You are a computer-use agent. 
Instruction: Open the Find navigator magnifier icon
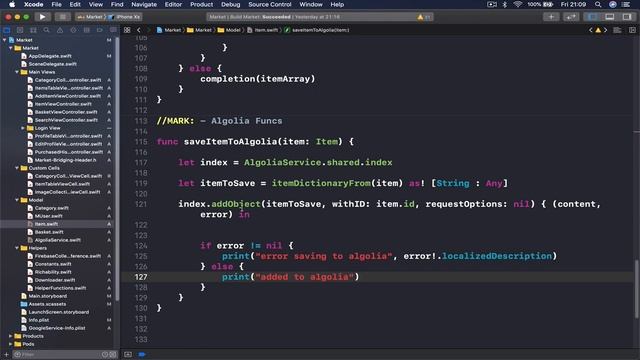(x=47, y=30)
